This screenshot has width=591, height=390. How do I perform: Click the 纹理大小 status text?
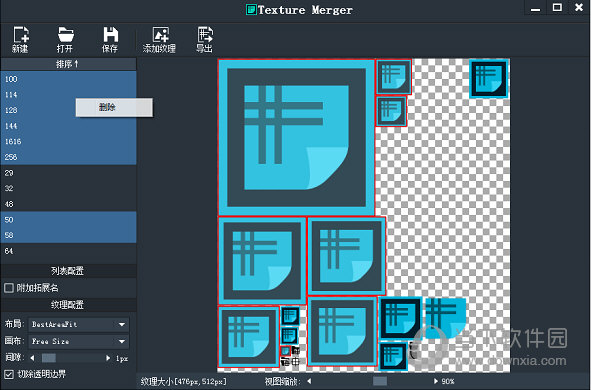184,381
